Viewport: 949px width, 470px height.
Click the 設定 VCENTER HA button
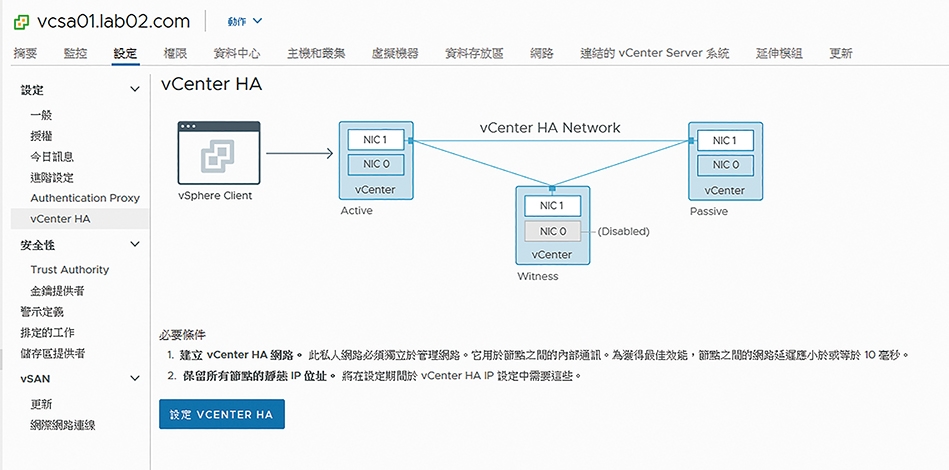coord(222,414)
